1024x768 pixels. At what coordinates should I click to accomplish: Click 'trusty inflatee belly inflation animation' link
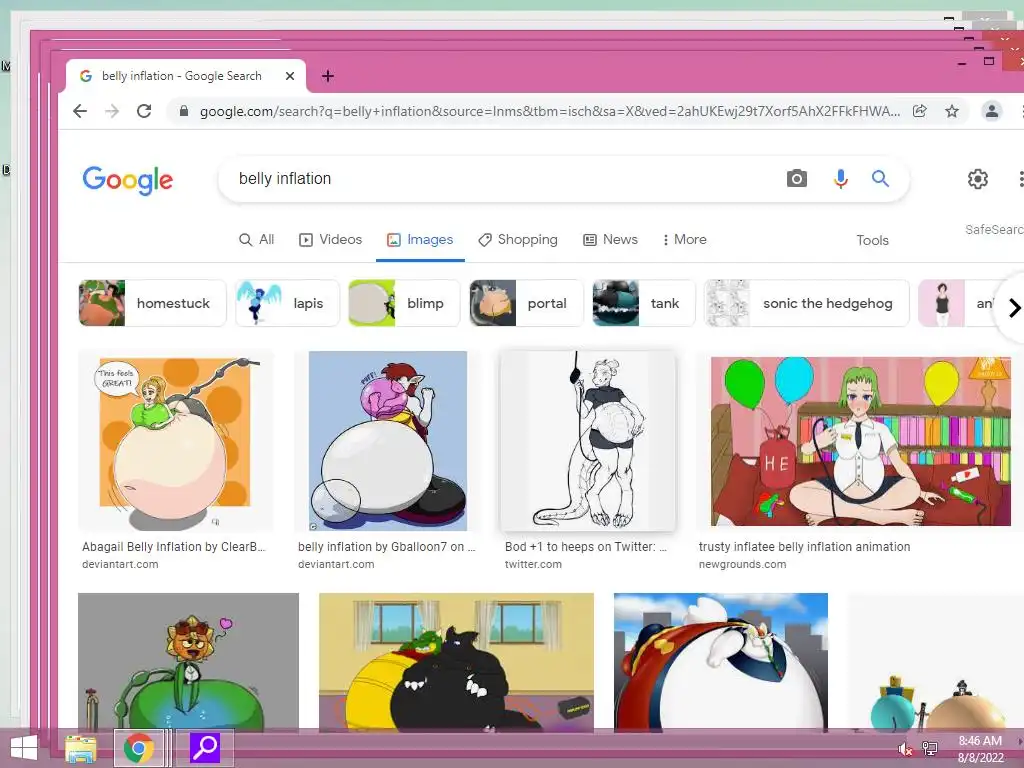tap(805, 547)
